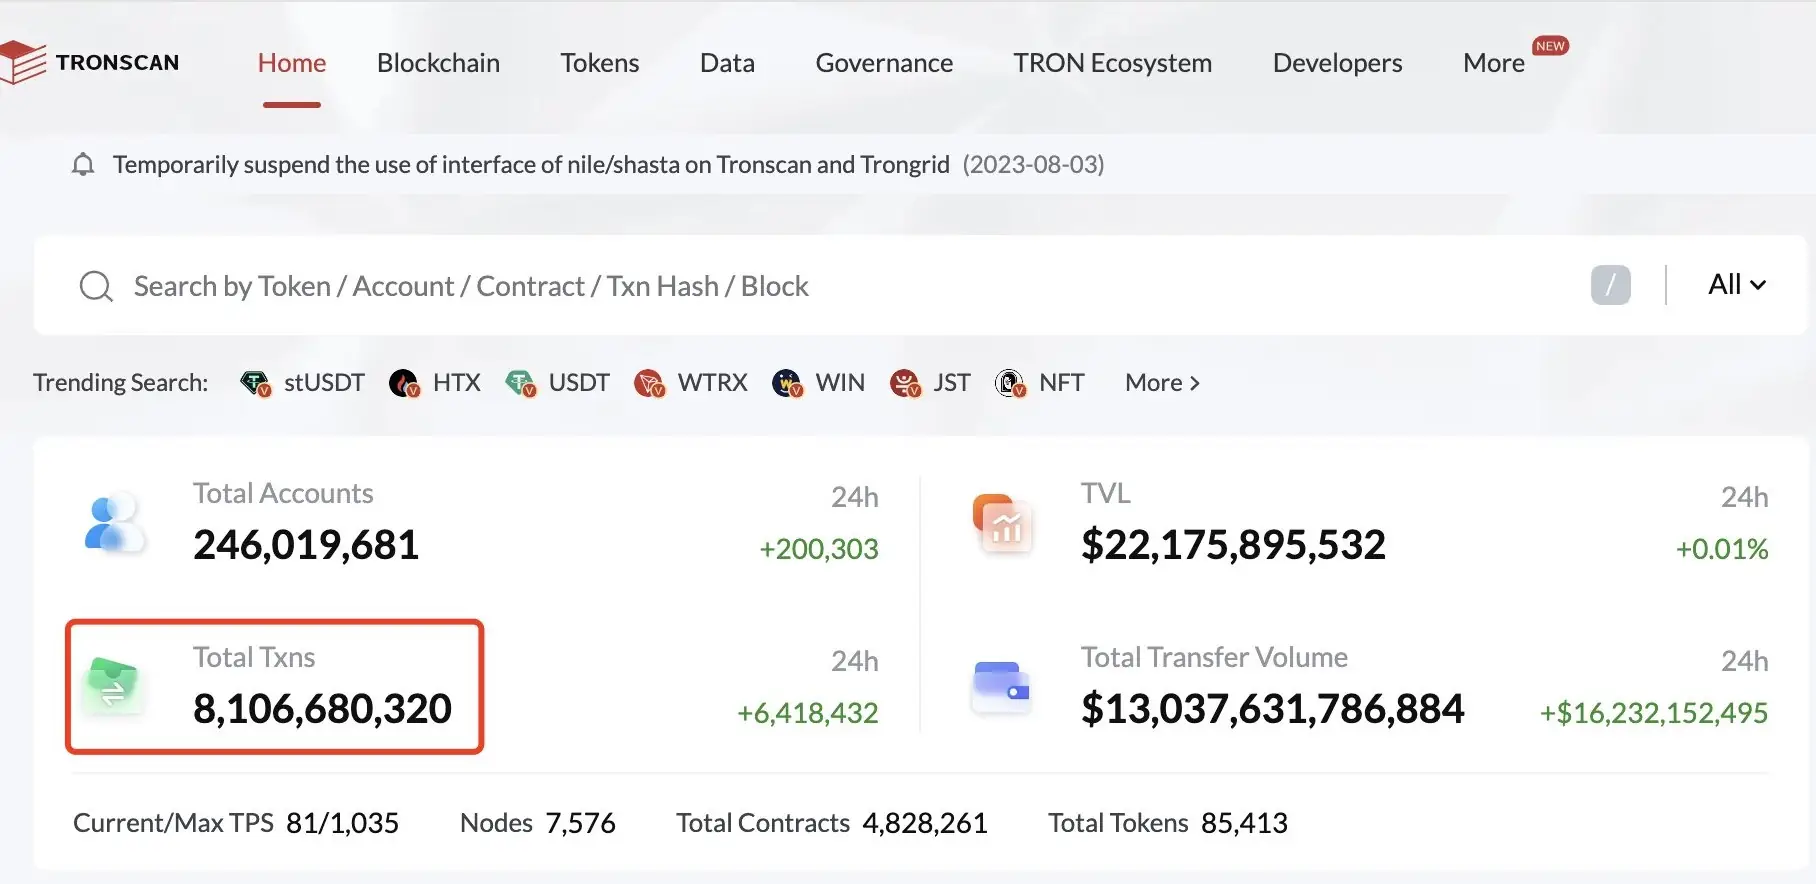Click Total Contracts count 4,828,261

pyautogui.click(x=925, y=823)
